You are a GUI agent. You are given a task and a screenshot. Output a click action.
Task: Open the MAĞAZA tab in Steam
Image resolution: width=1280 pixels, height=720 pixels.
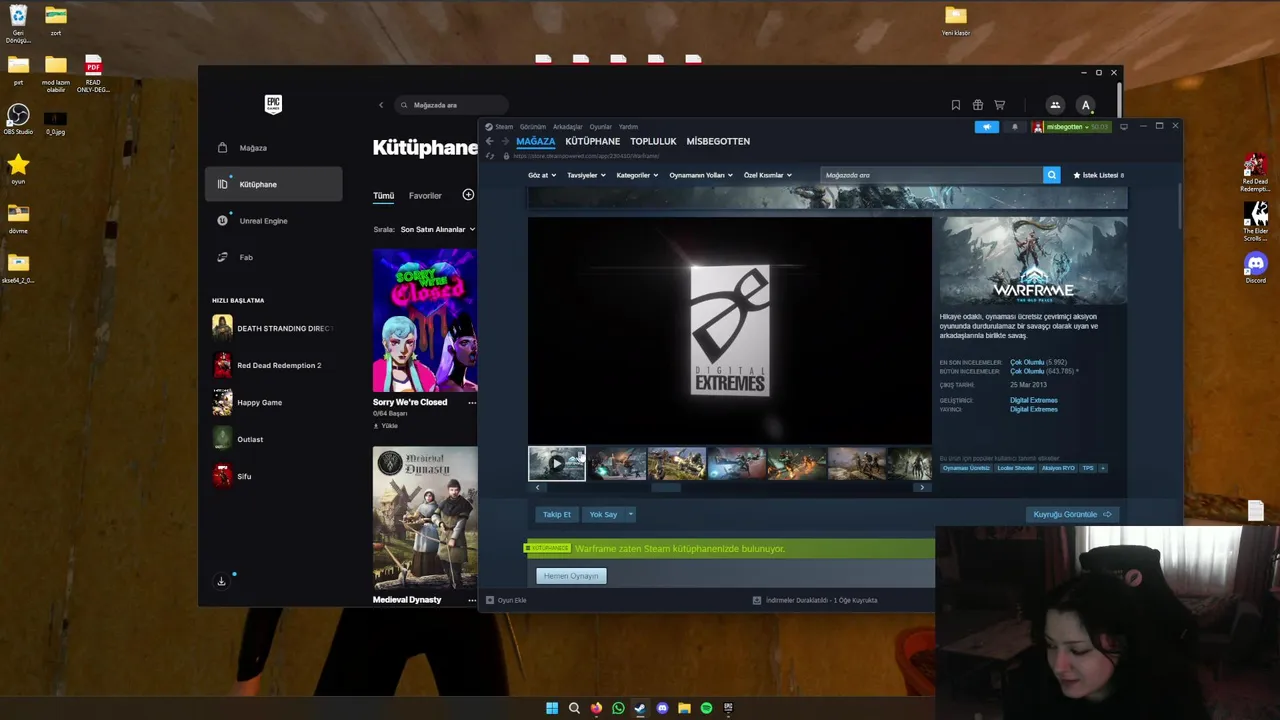pyautogui.click(x=535, y=141)
